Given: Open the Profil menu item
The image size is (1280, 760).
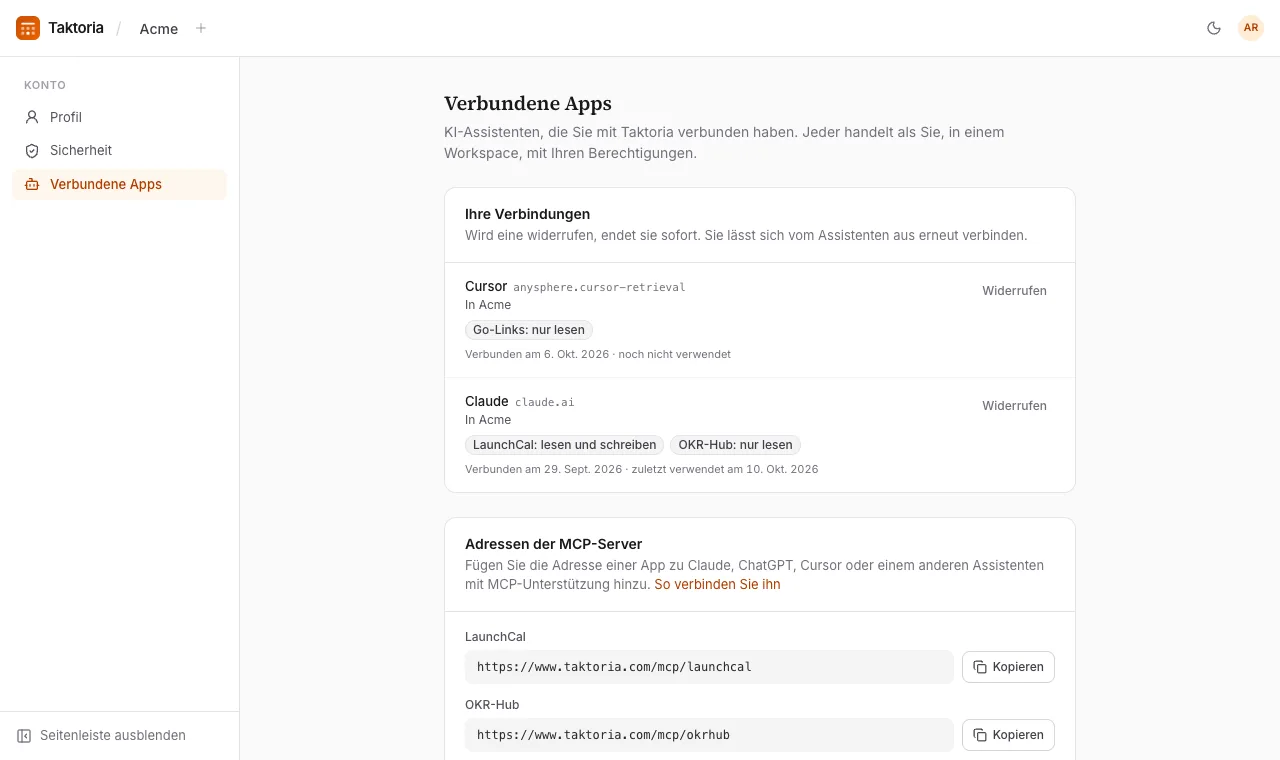Looking at the screenshot, I should [x=120, y=117].
